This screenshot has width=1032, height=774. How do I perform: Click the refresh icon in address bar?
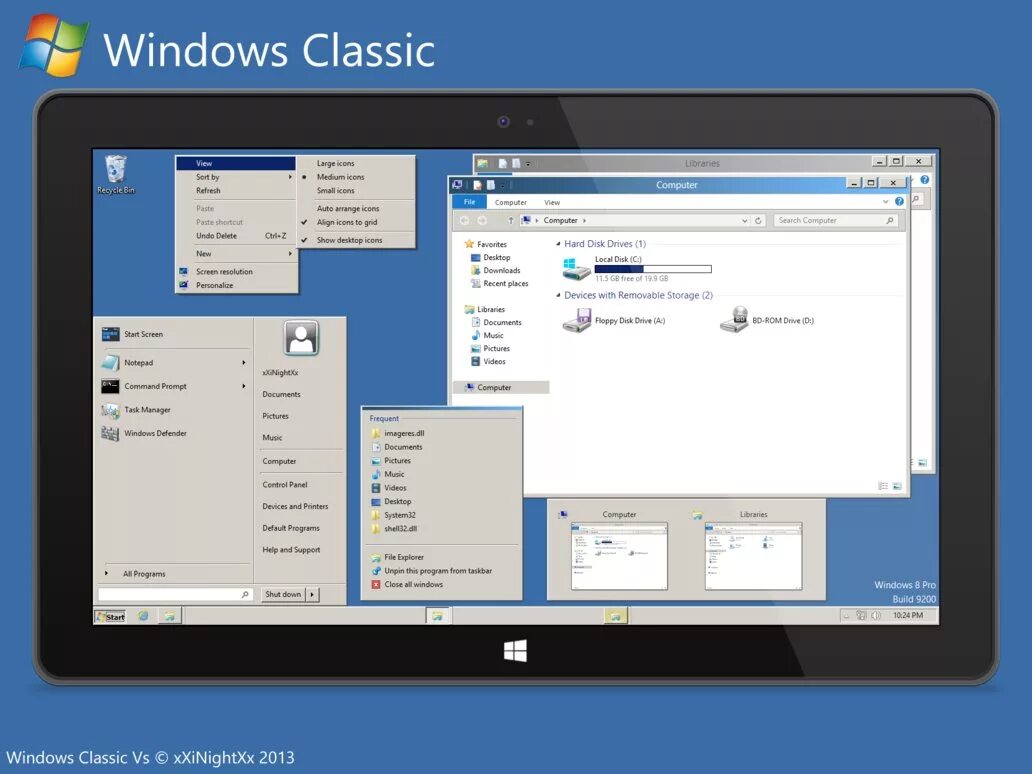(x=758, y=220)
